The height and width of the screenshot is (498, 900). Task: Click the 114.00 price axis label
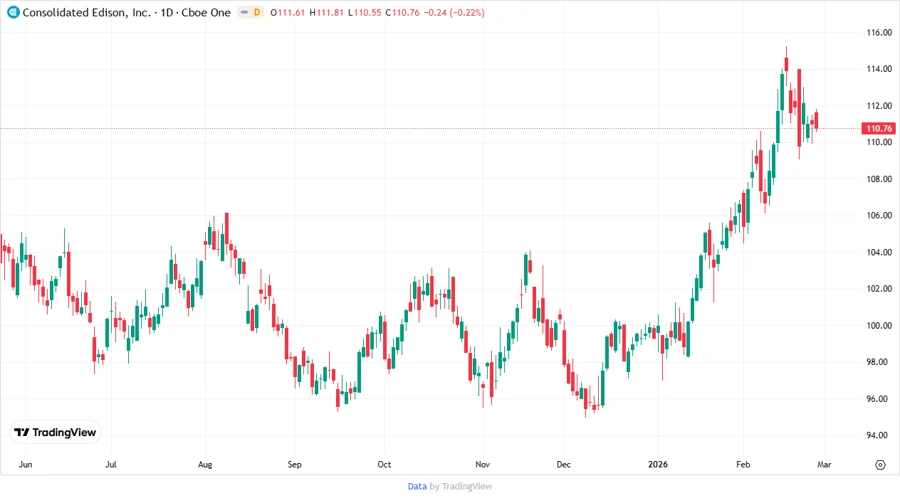tap(879, 69)
